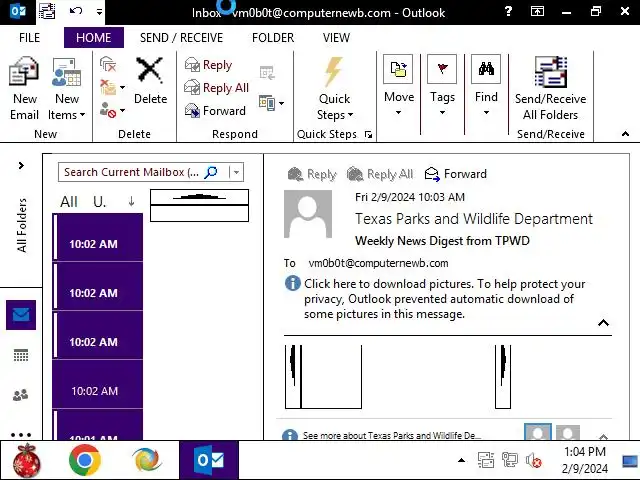640x480 pixels.
Task: Click Reply in the ribbon
Action: pyautogui.click(x=209, y=64)
